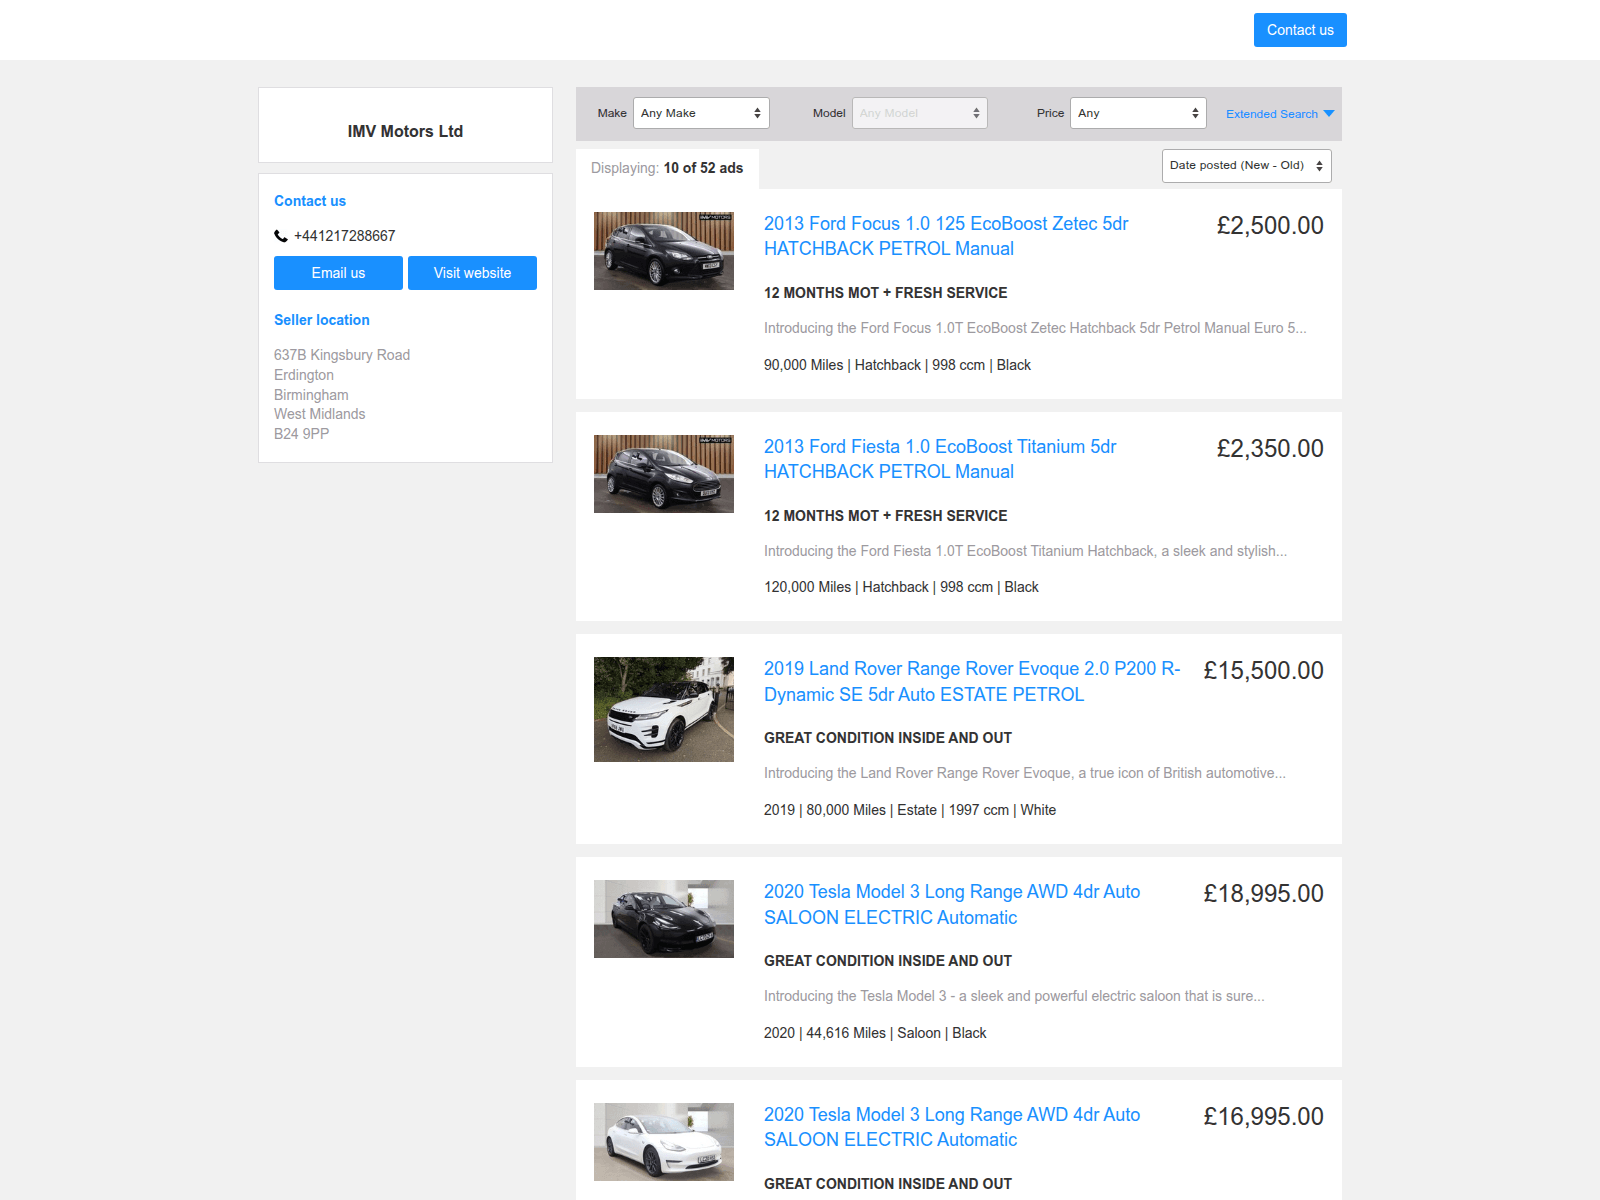Click '120,000 Miles | Hatchback | 998 ccm | Black'
The width and height of the screenshot is (1600, 1200).
901,587
